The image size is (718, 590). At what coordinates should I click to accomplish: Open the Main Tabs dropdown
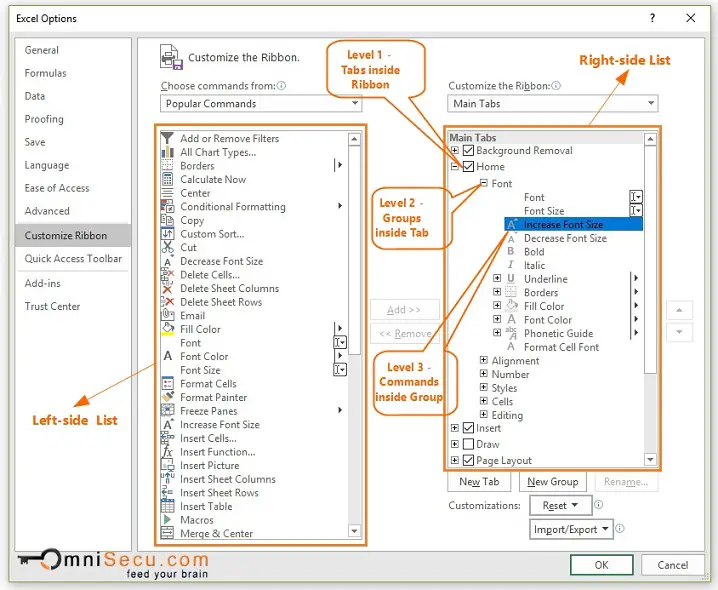click(553, 104)
